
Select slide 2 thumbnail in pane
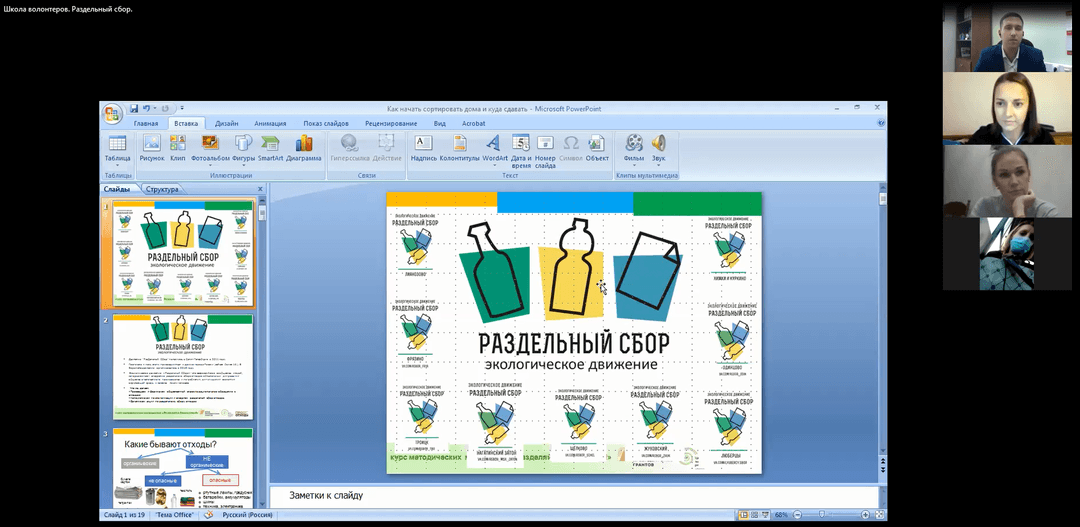click(x=183, y=366)
